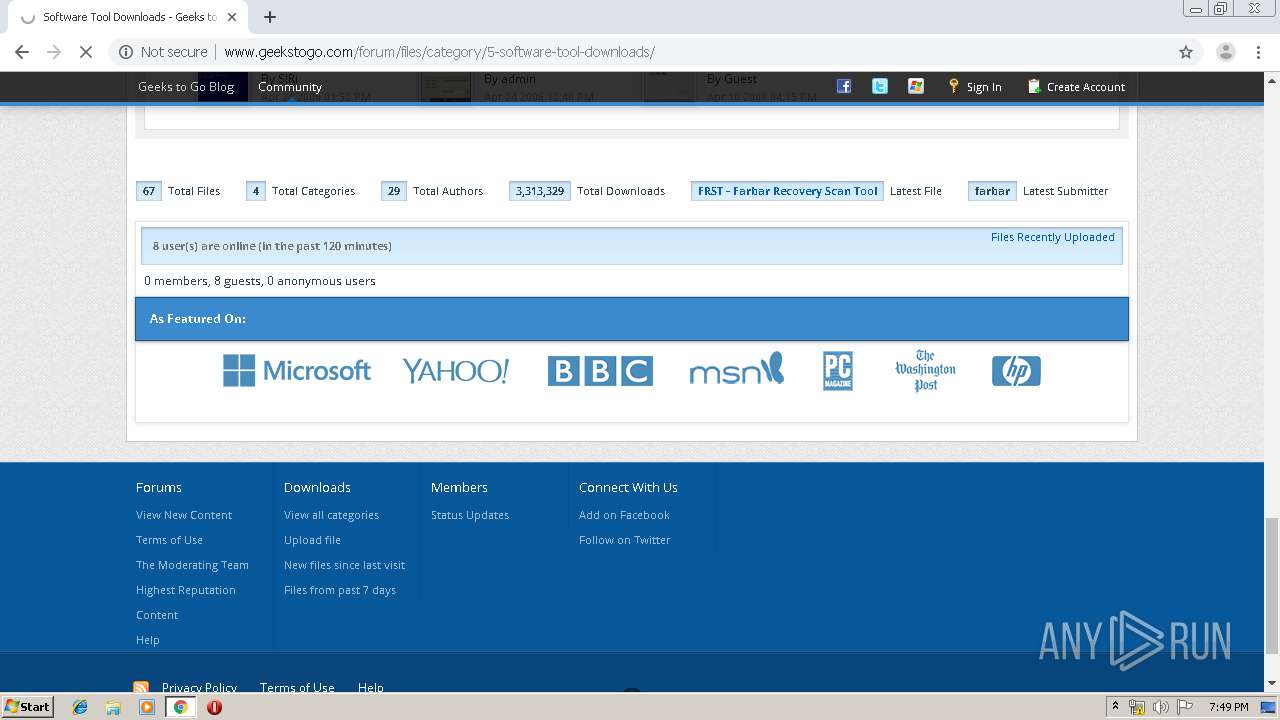
Task: Open Geeks to Go Blog menu item
Action: click(186, 87)
